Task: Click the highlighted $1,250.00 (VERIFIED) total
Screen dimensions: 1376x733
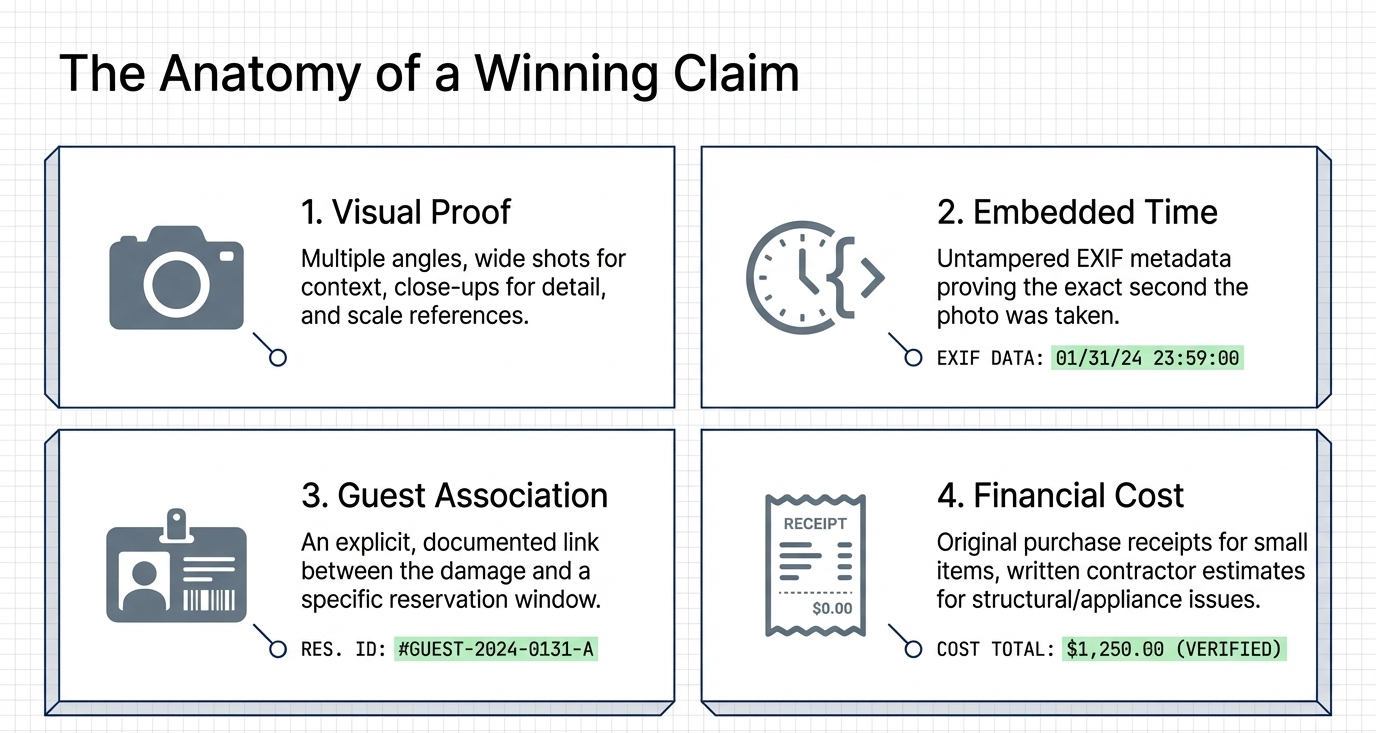Action: [1174, 649]
